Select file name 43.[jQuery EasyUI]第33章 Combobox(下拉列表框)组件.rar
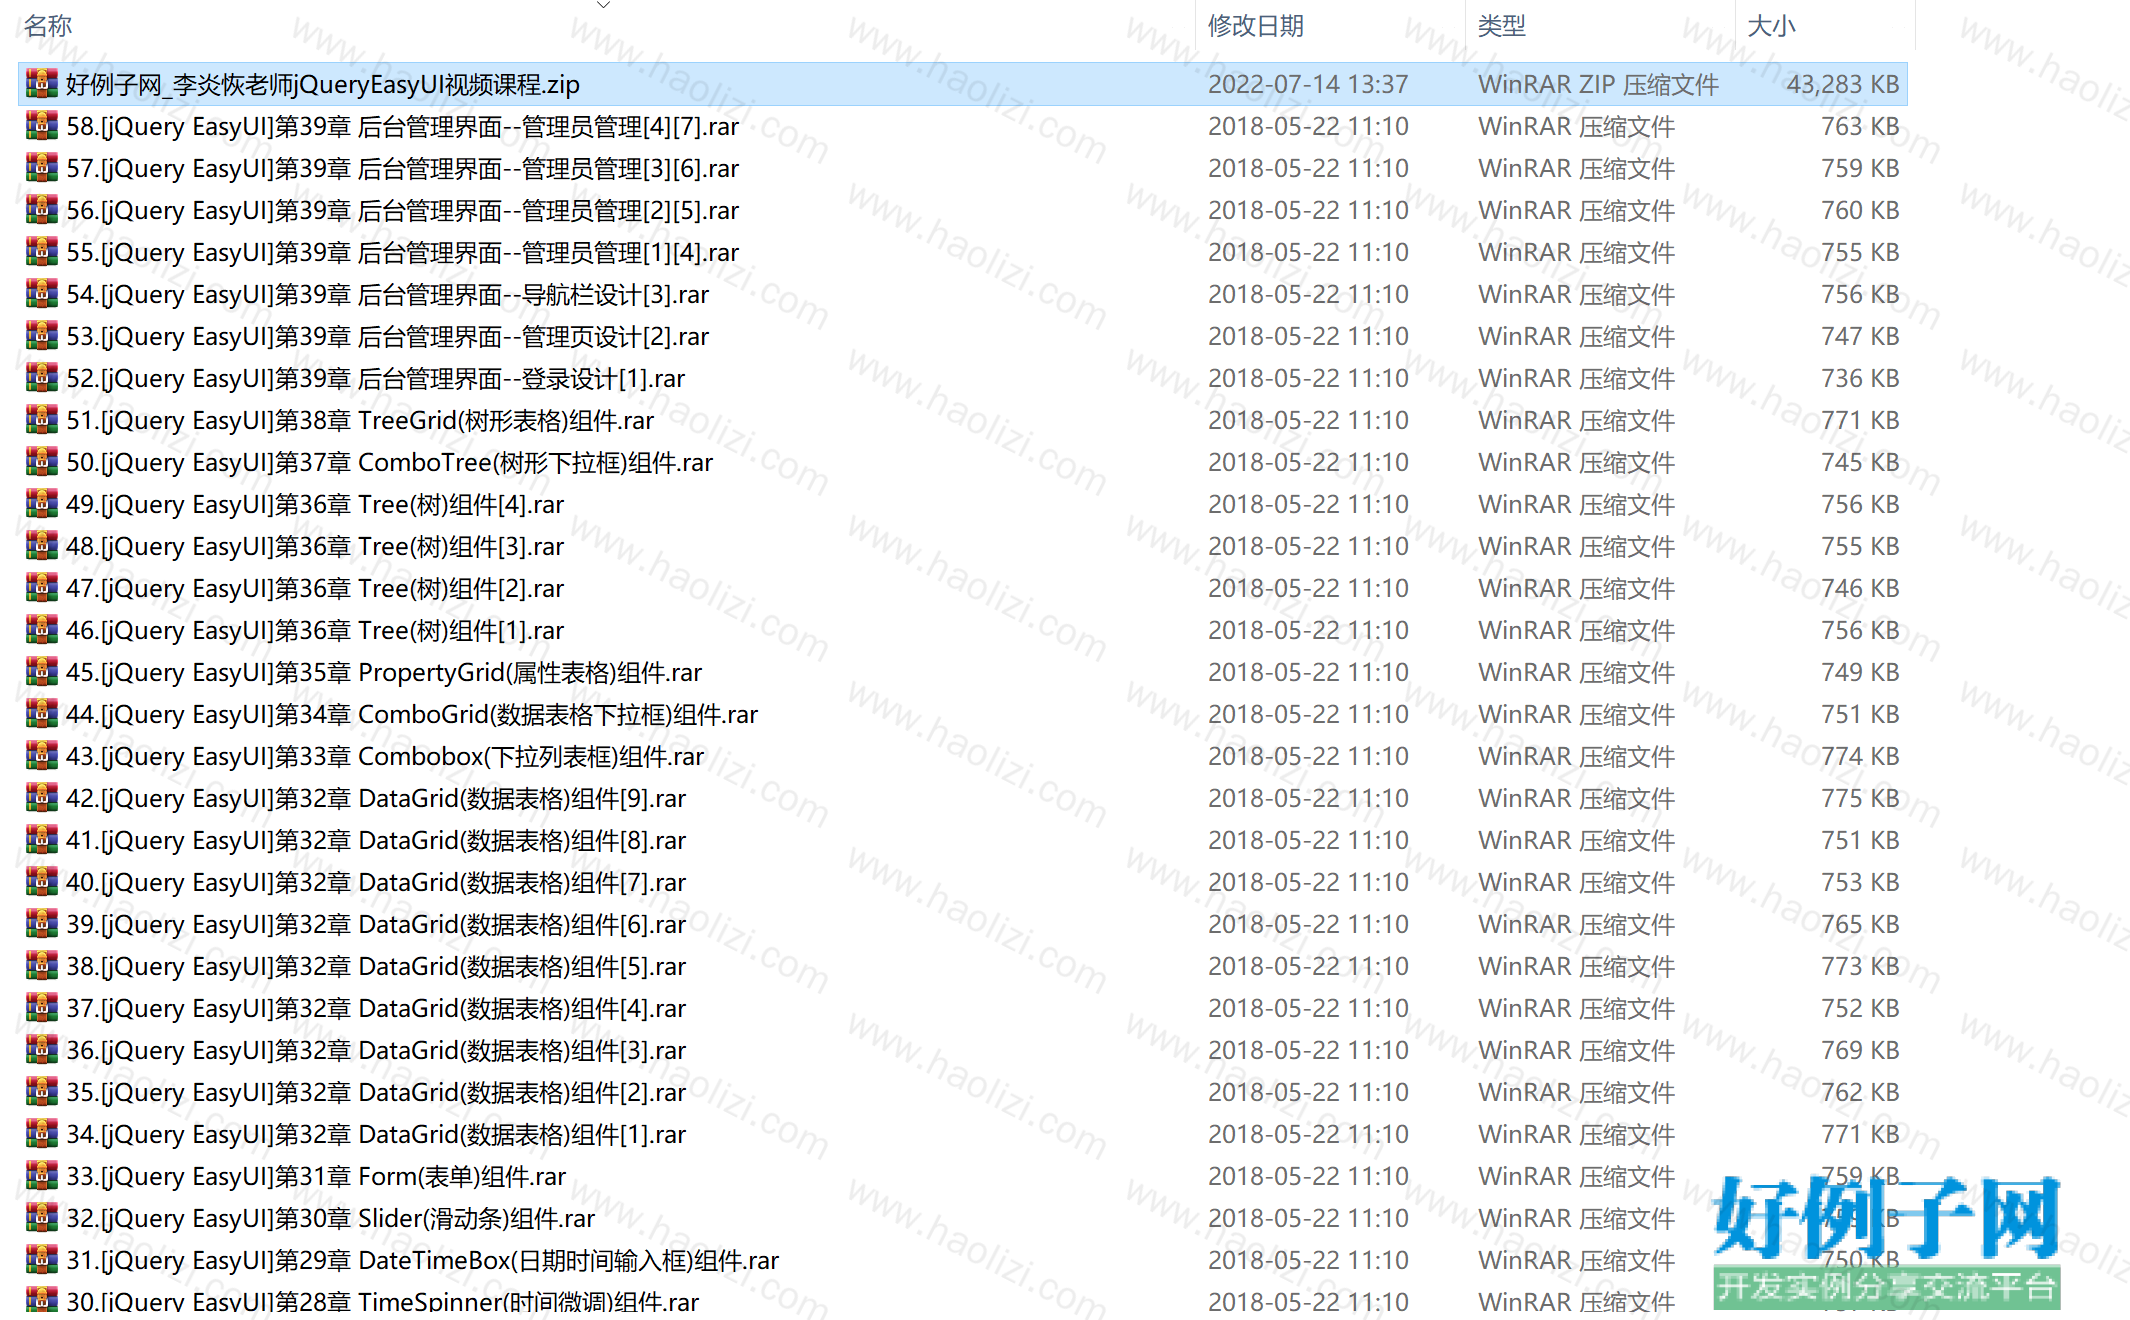Screen dimensions: 2130x1320 click(x=386, y=756)
